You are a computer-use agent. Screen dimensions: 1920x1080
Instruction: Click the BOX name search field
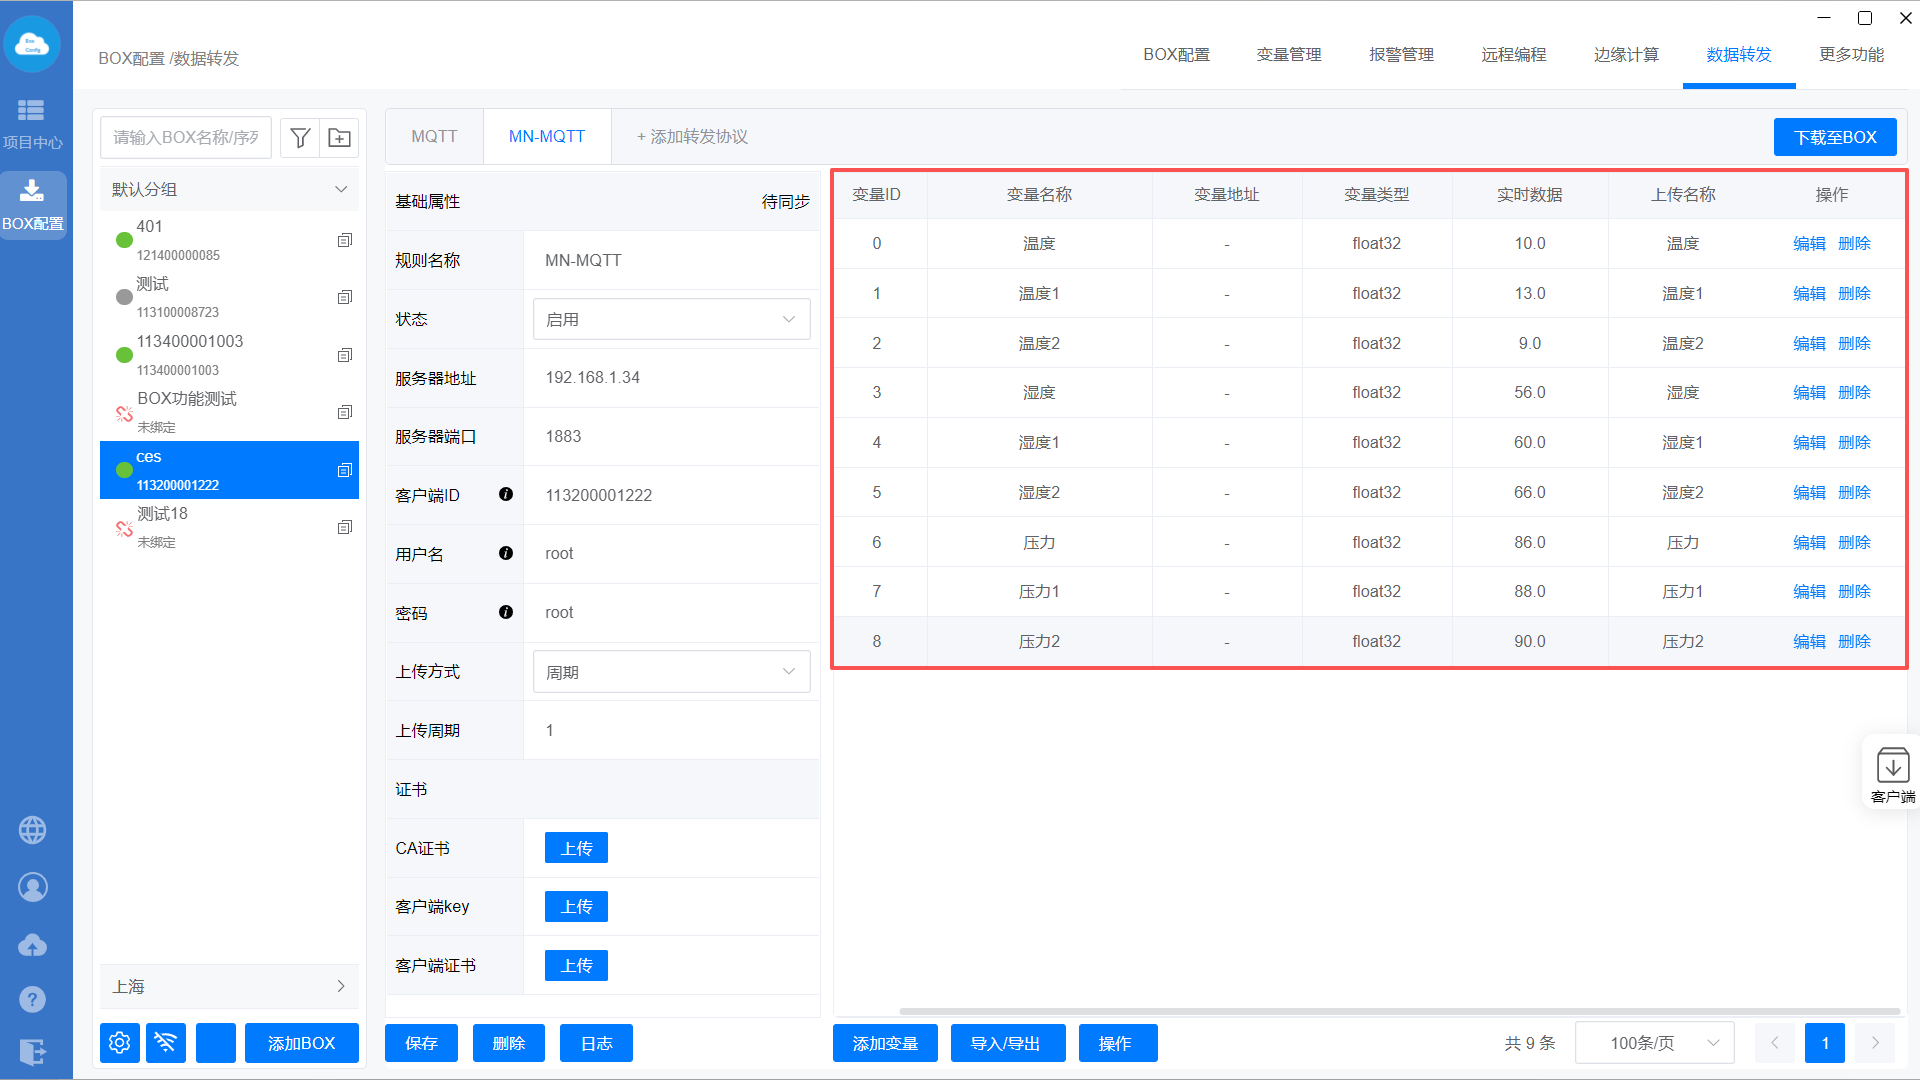[x=186, y=138]
